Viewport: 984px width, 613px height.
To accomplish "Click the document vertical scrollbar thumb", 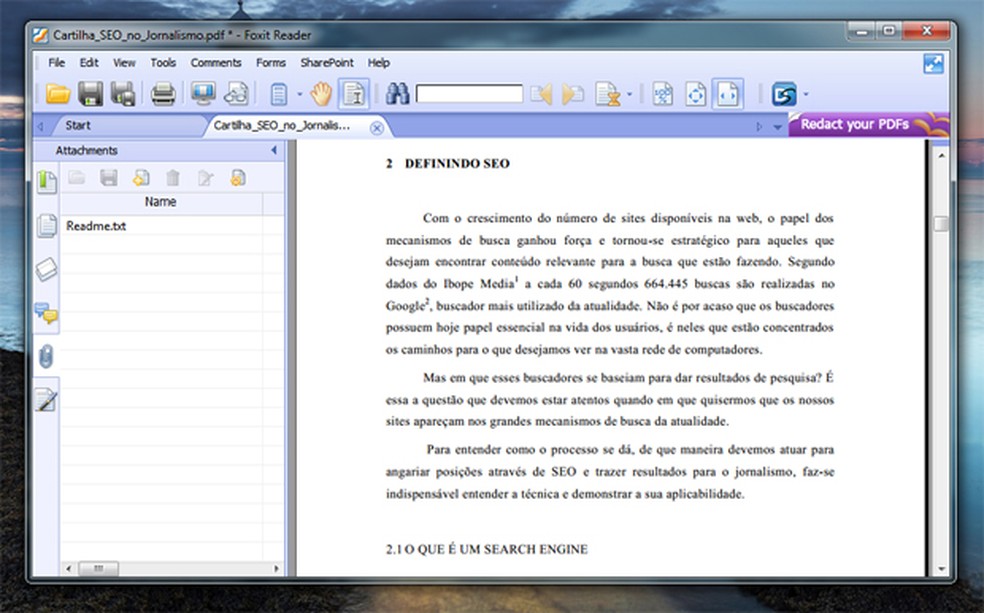I will [940, 224].
